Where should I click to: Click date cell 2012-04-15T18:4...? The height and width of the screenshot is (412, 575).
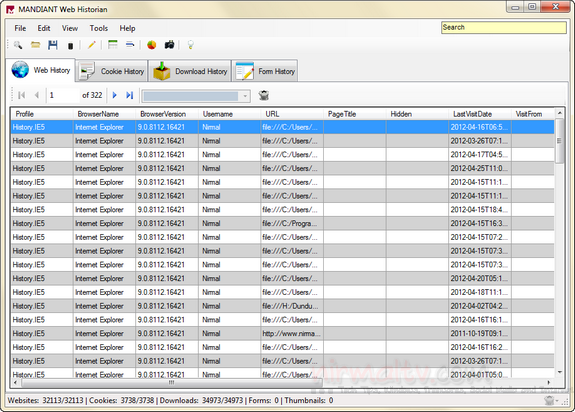(x=480, y=210)
